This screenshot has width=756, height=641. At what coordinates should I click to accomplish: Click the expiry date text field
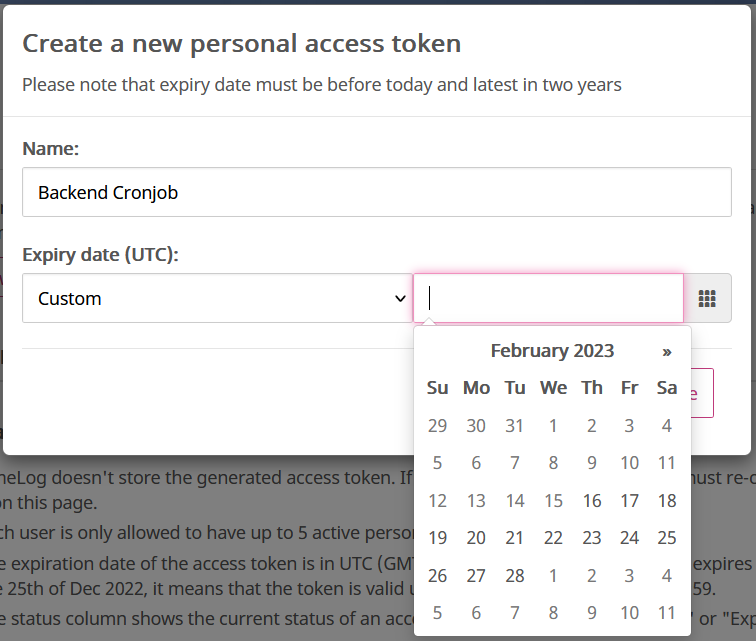548,298
